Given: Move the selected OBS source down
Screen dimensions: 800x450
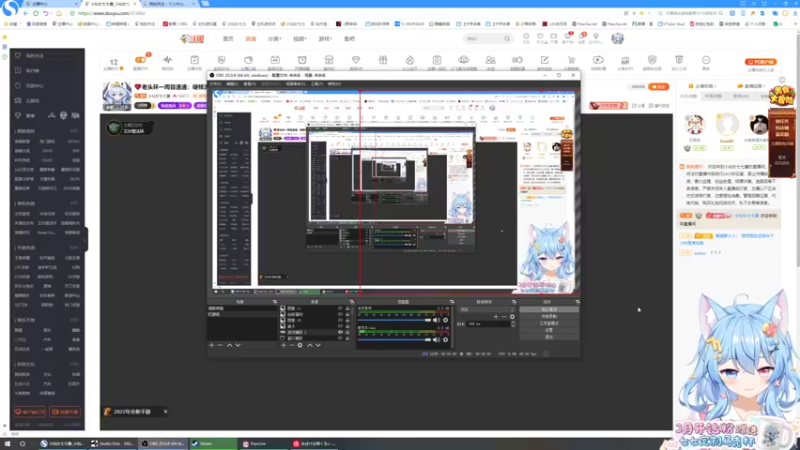Looking at the screenshot, I should click(x=318, y=345).
